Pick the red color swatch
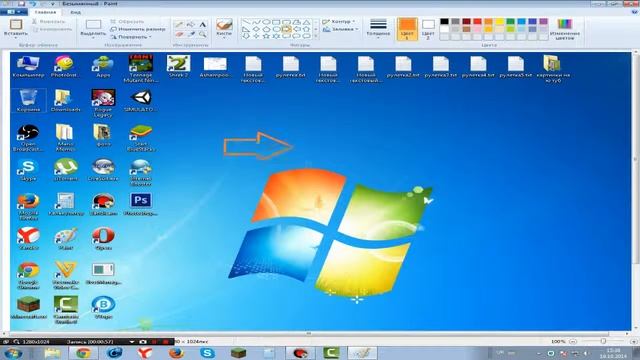Image resolution: width=640 pixels, height=360 pixels. pyautogui.click(x=477, y=21)
